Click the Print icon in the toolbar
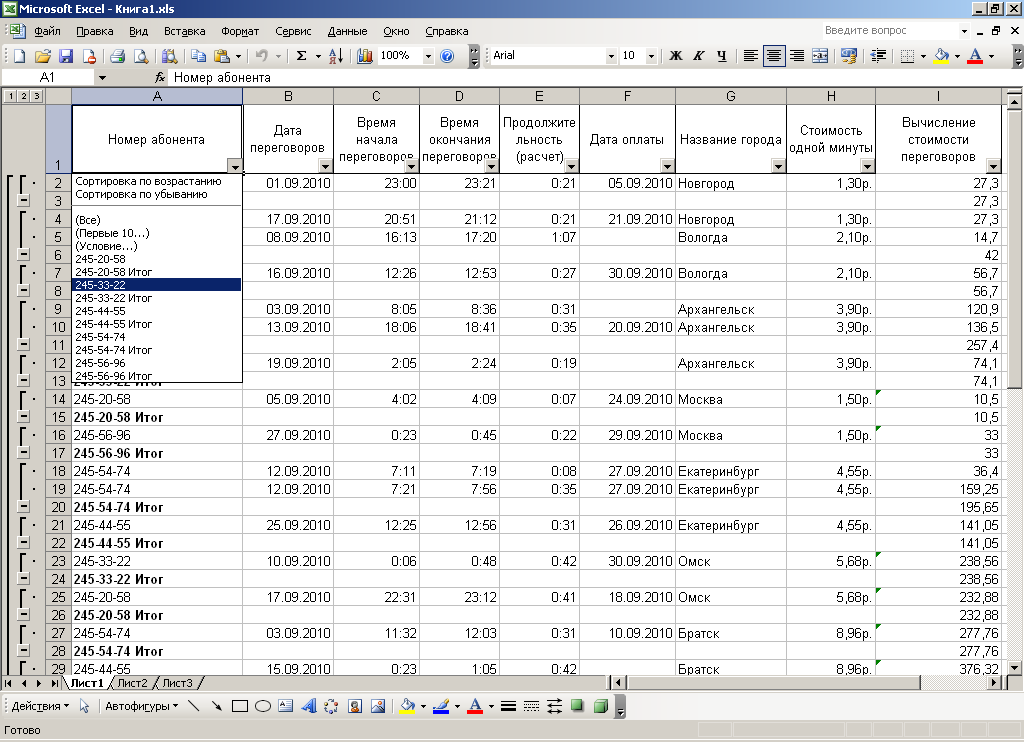1024x742 pixels. (118, 56)
